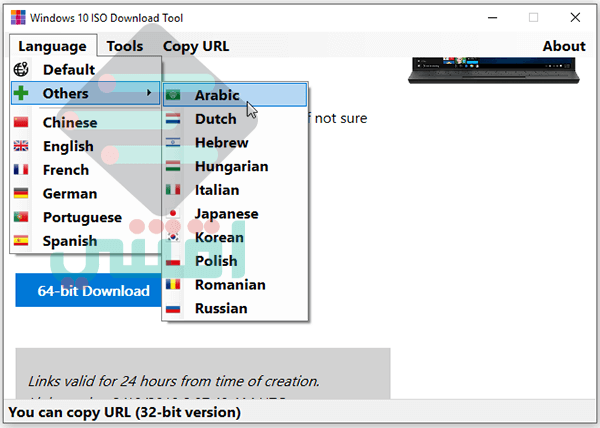Click the green plus icon beside Others

(x=21, y=93)
